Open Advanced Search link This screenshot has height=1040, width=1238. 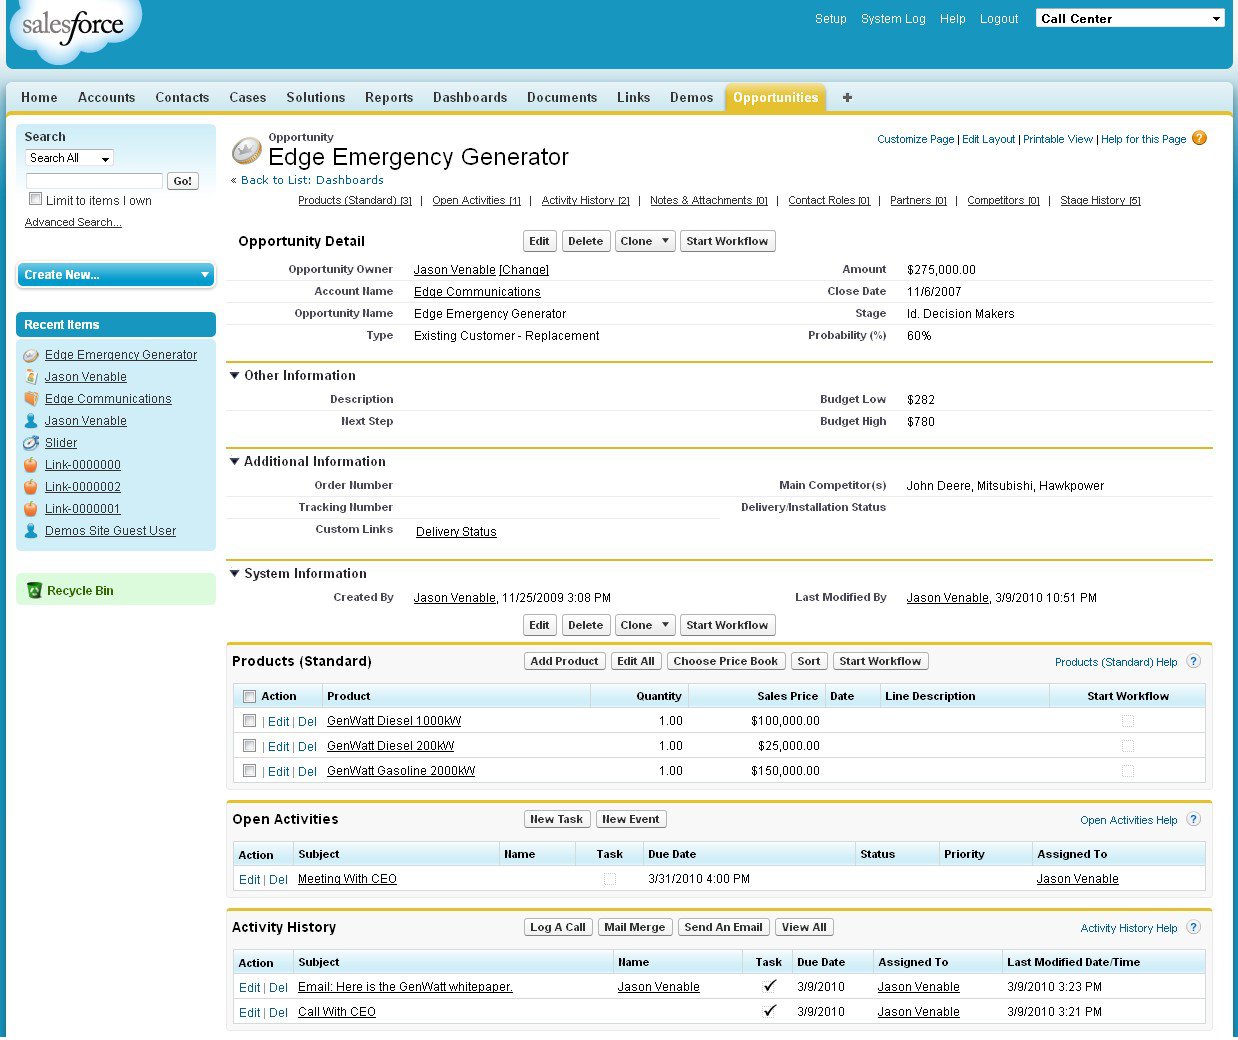tap(73, 222)
